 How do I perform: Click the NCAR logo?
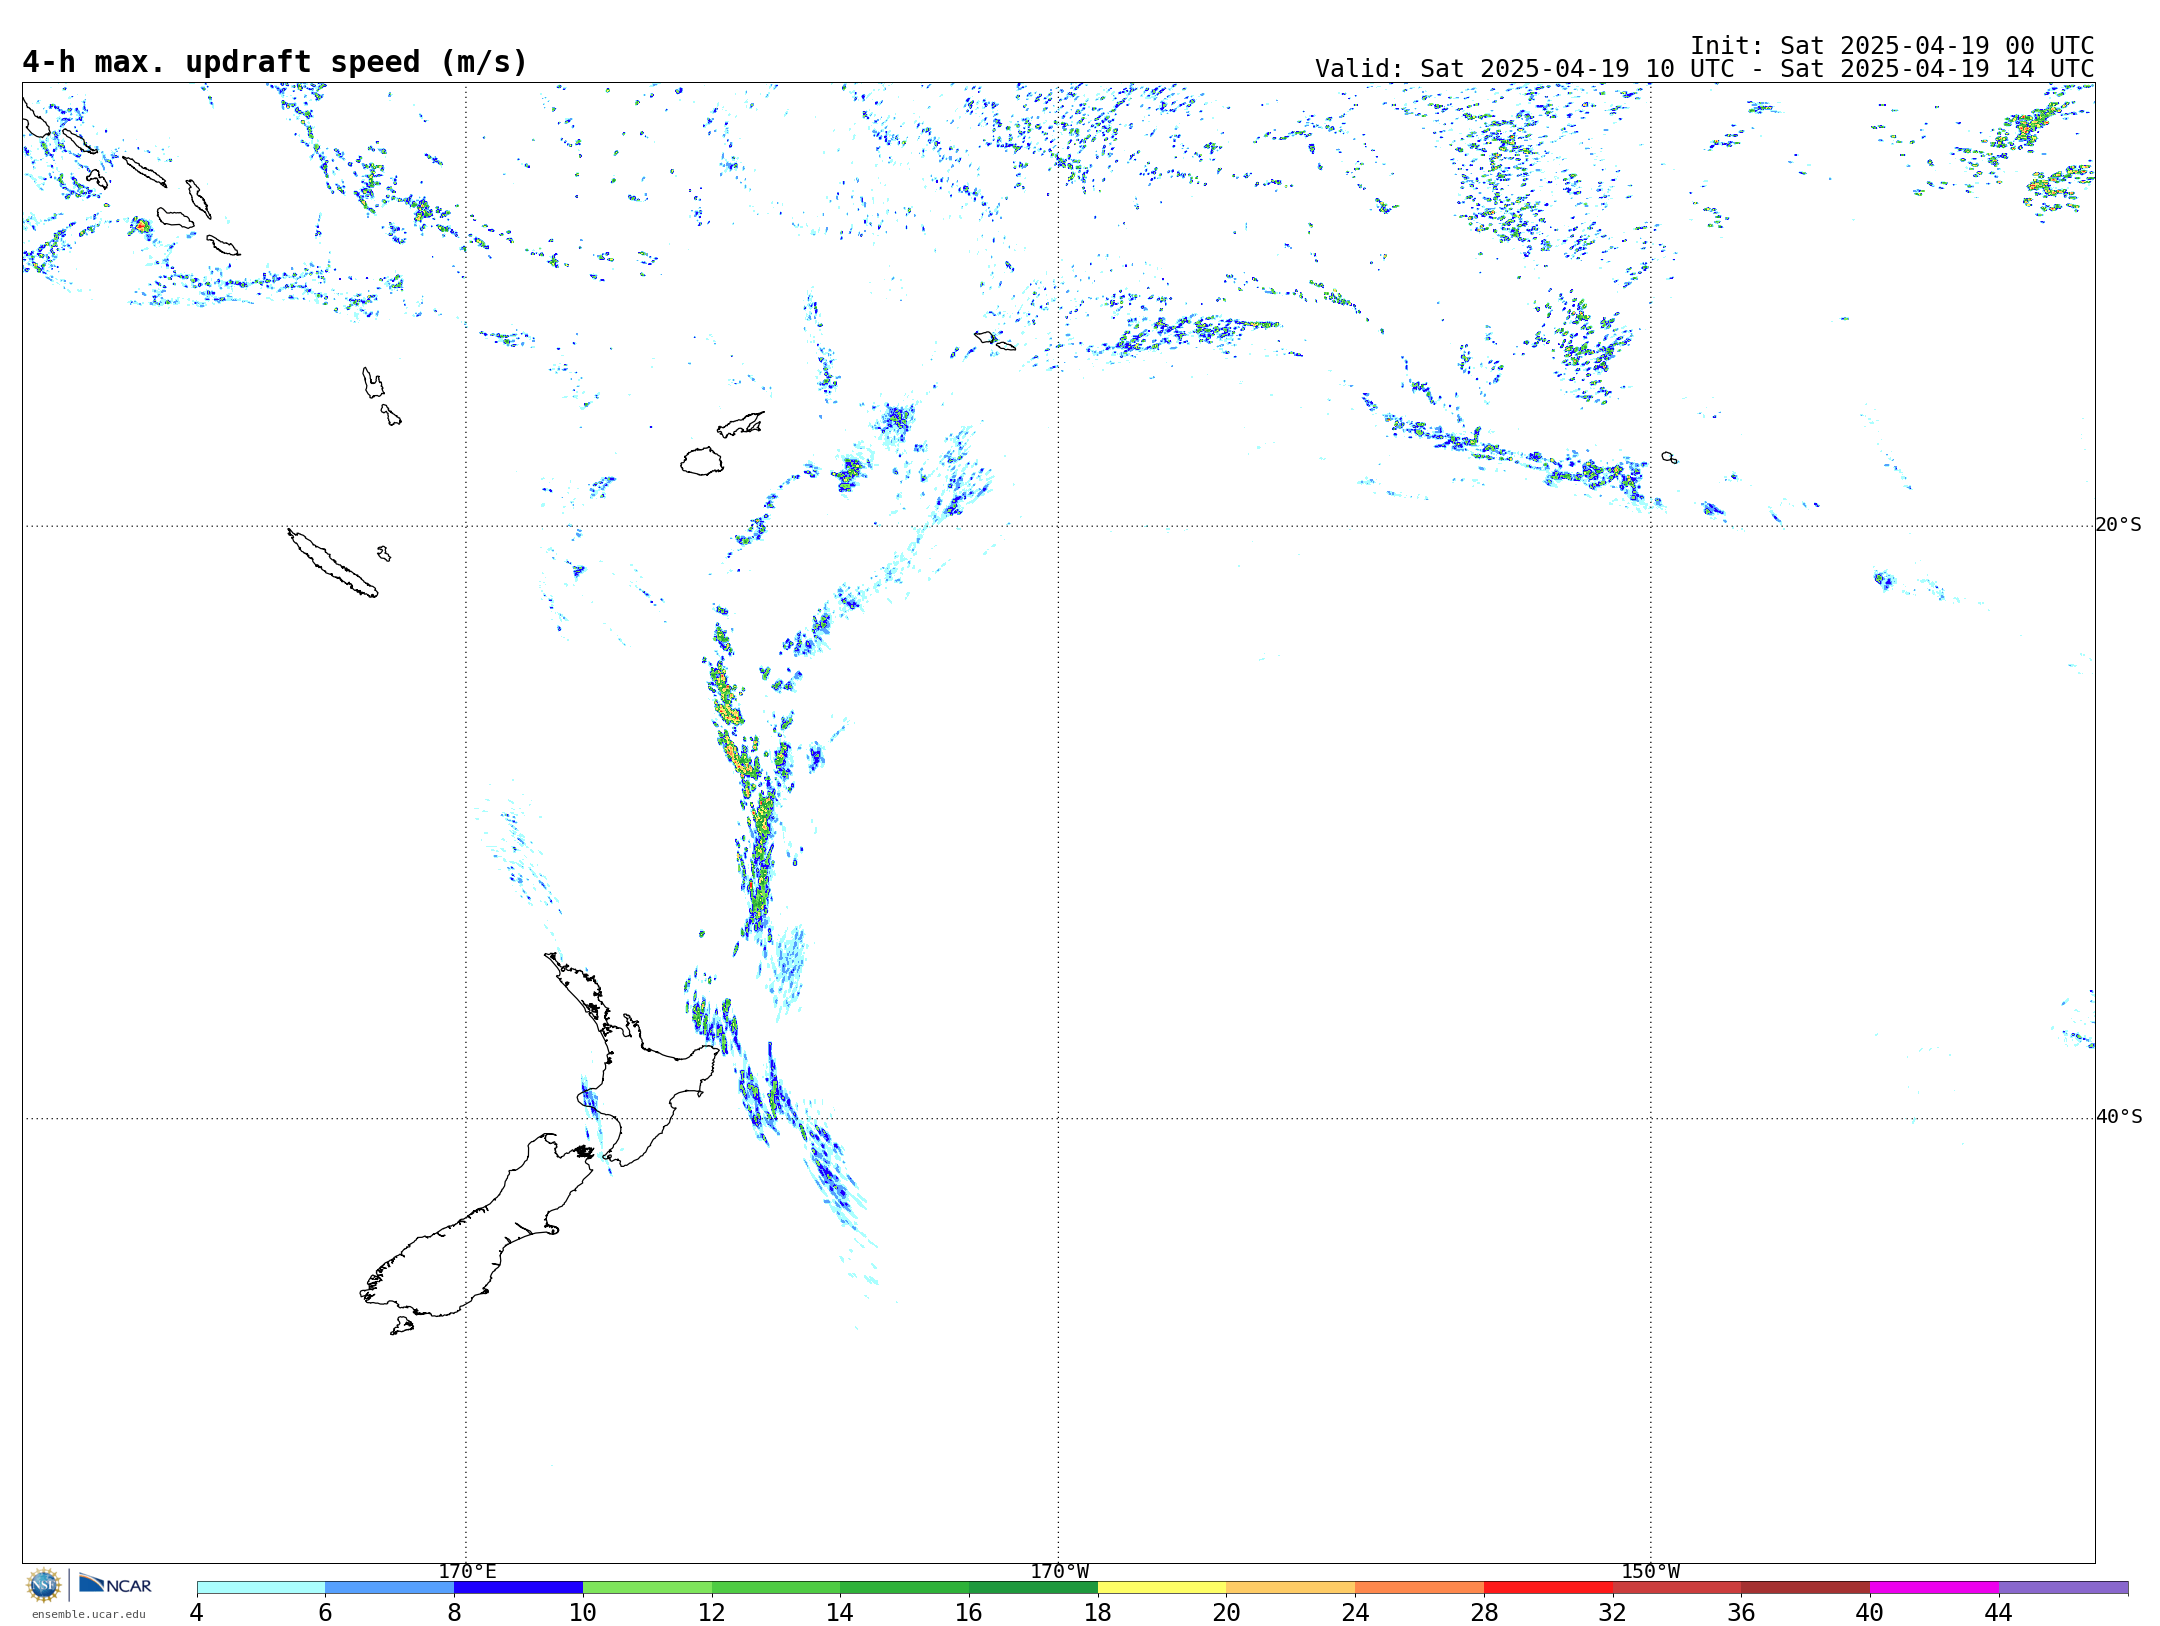pos(115,1584)
